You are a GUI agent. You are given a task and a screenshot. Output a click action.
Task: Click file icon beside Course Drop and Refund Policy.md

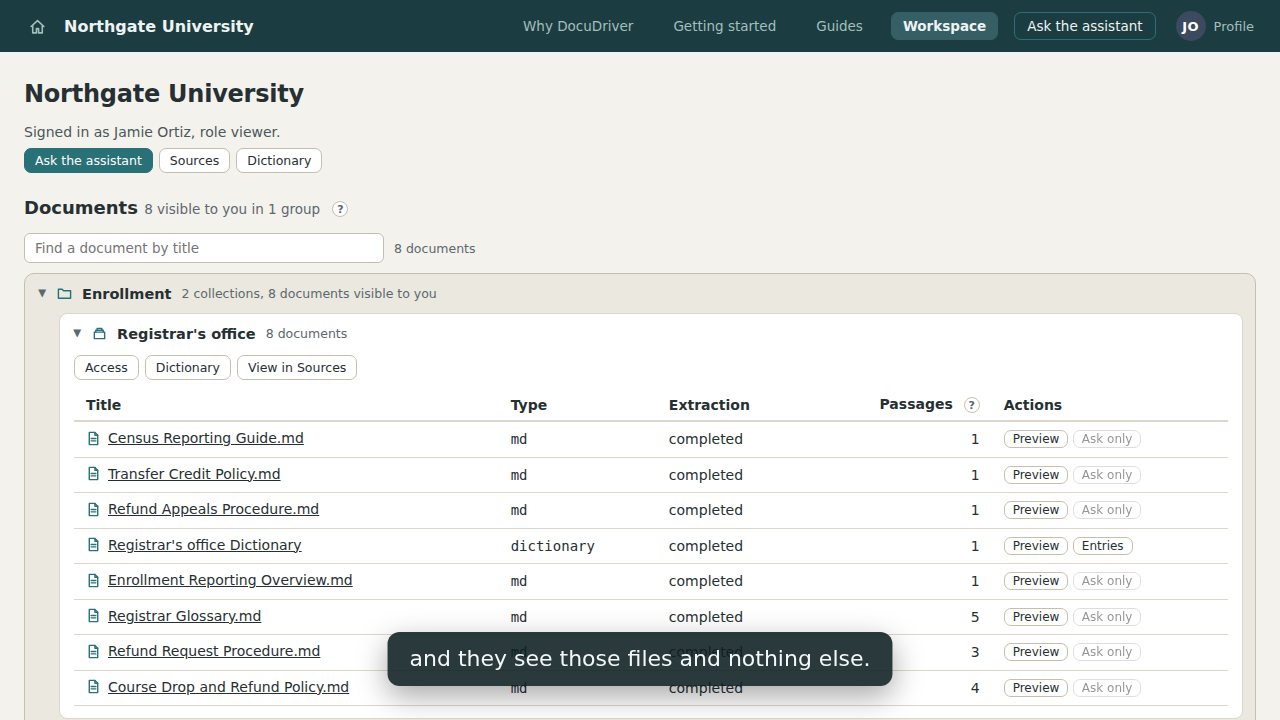tap(94, 687)
